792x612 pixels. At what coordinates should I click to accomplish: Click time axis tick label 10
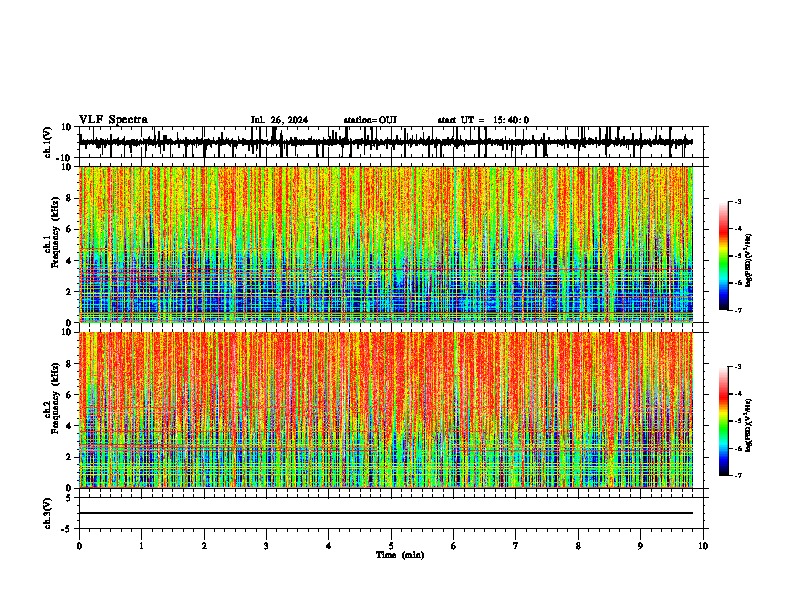click(703, 546)
